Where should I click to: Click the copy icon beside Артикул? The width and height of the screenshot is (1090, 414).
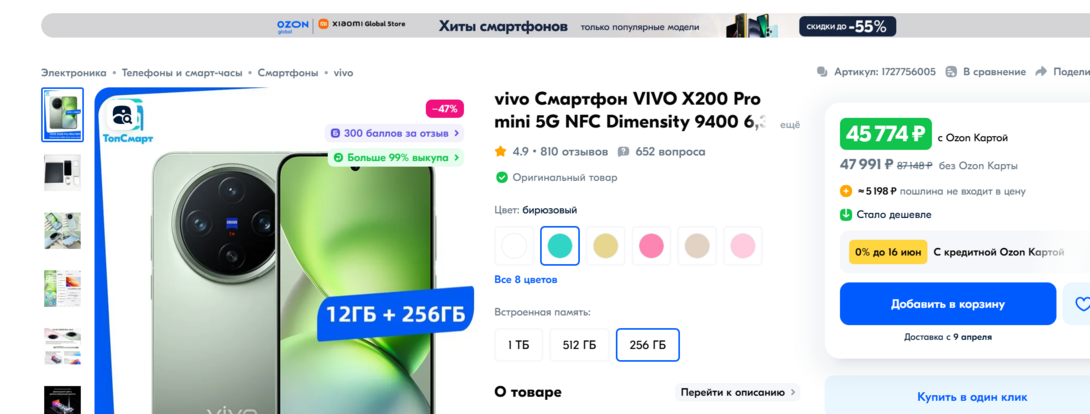click(x=822, y=72)
